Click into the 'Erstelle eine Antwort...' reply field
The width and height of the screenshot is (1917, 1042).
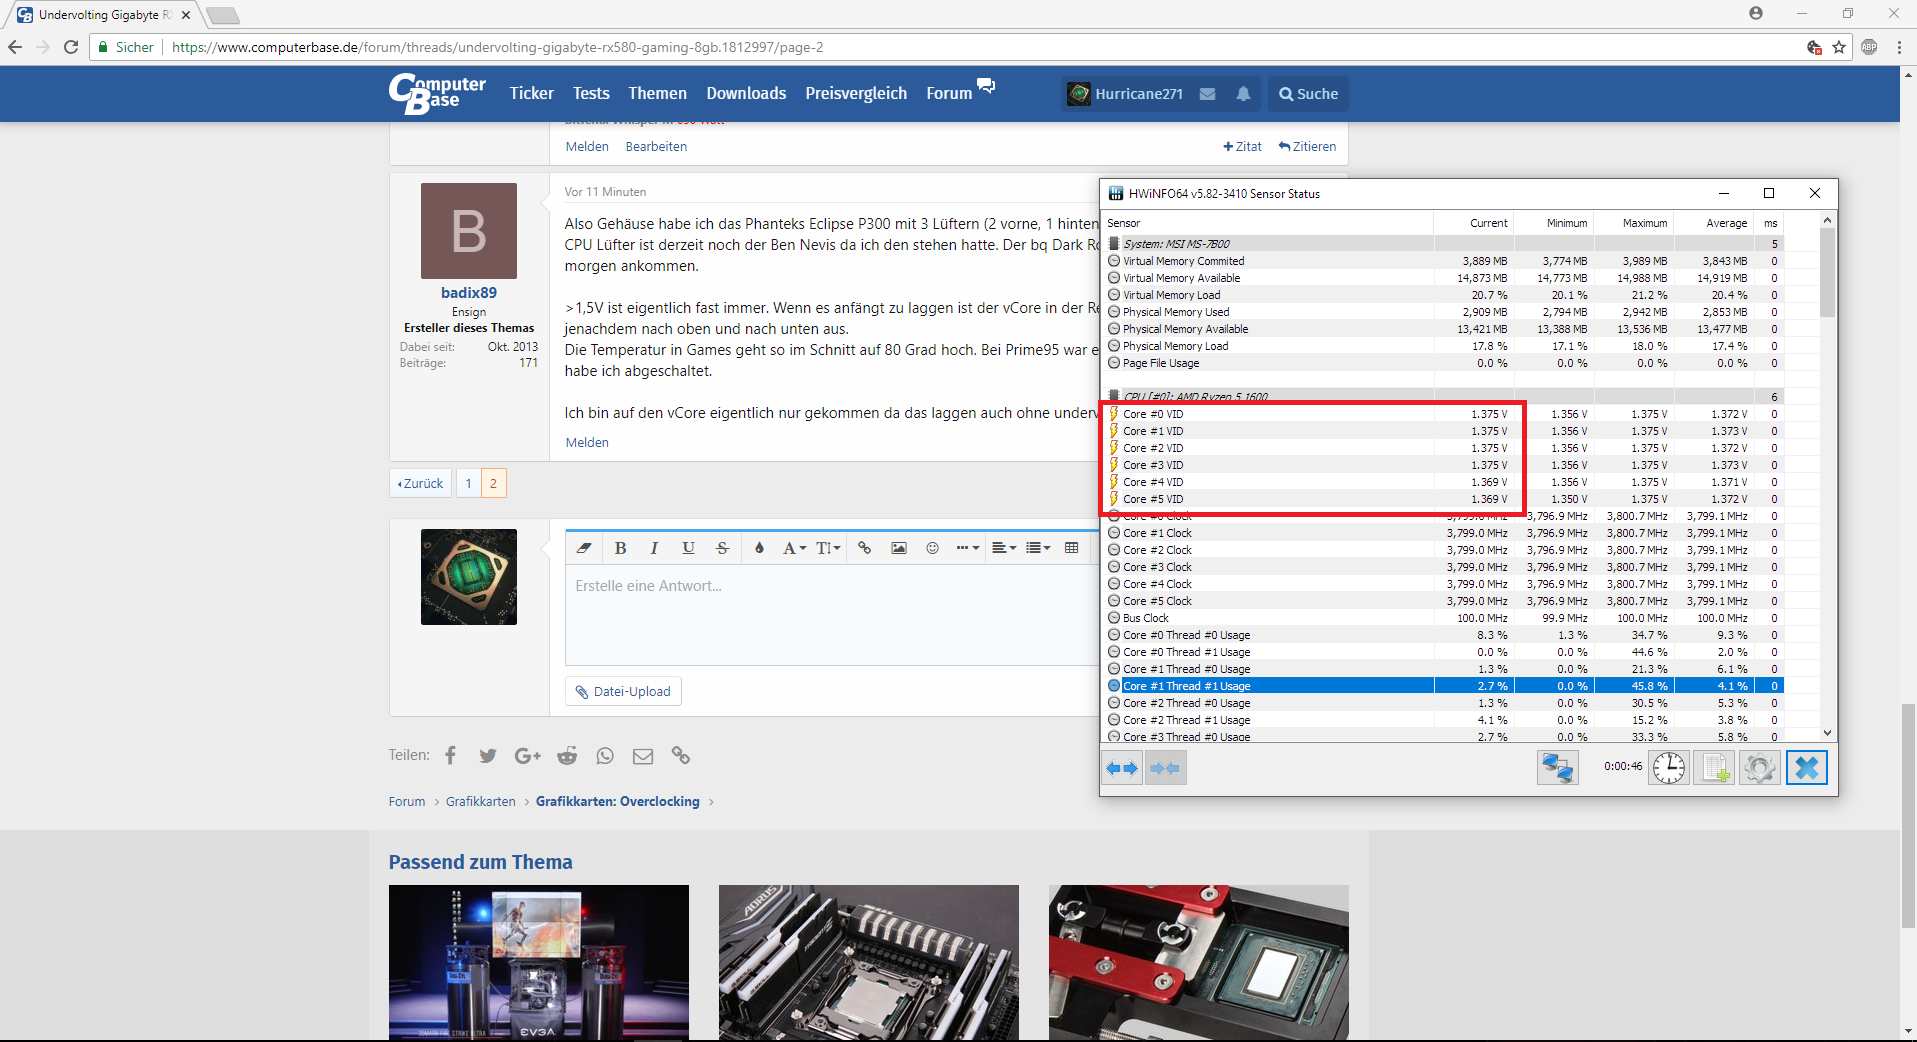tap(832, 615)
